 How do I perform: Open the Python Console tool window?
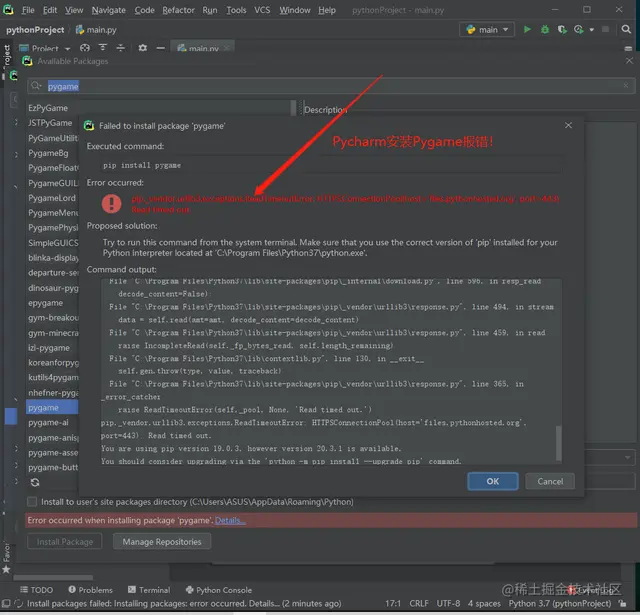pos(219,590)
